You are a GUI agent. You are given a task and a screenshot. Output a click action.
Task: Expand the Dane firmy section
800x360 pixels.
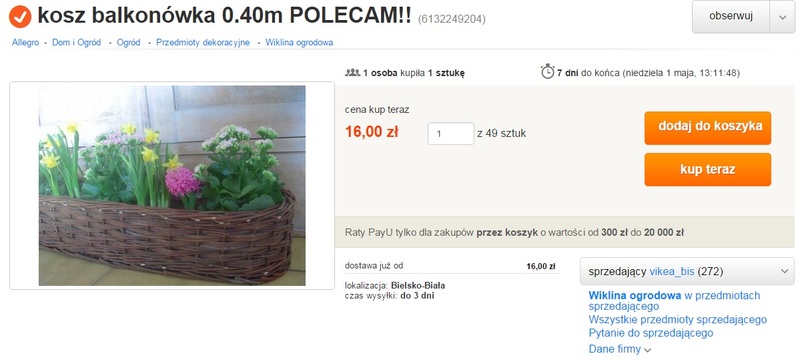(x=620, y=350)
